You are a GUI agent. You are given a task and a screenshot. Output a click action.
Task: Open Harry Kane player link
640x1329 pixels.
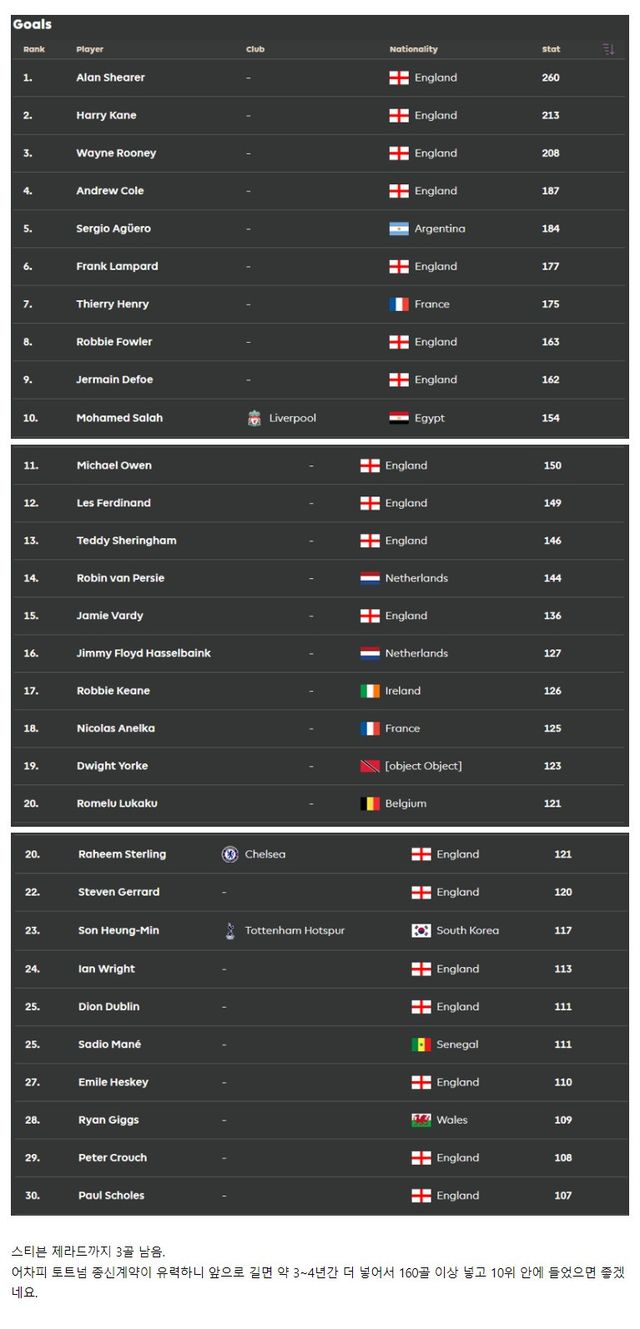click(106, 115)
